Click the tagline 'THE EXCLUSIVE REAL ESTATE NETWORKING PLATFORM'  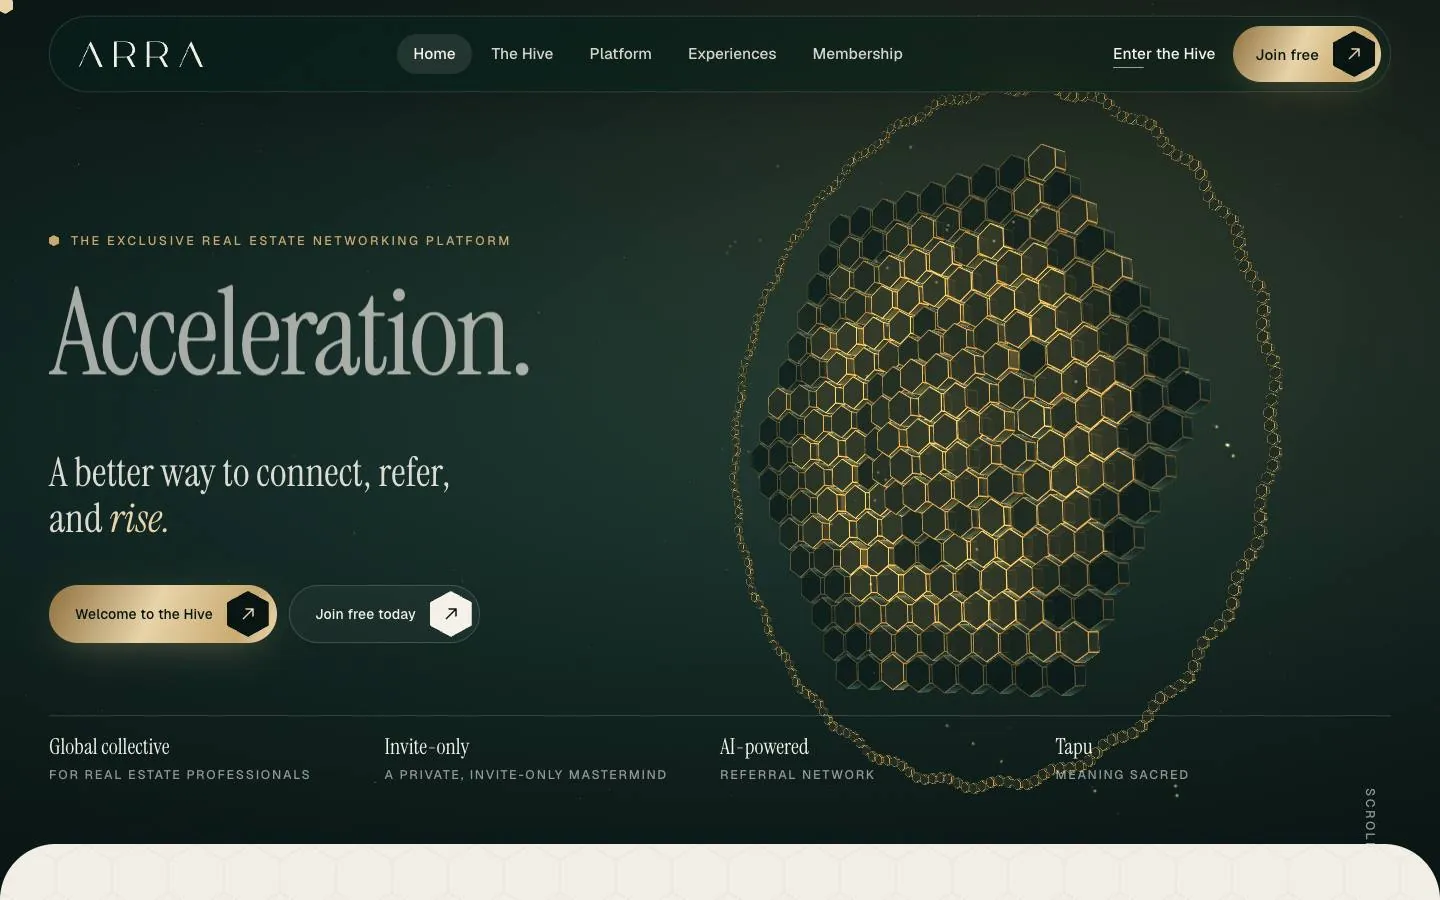point(290,241)
